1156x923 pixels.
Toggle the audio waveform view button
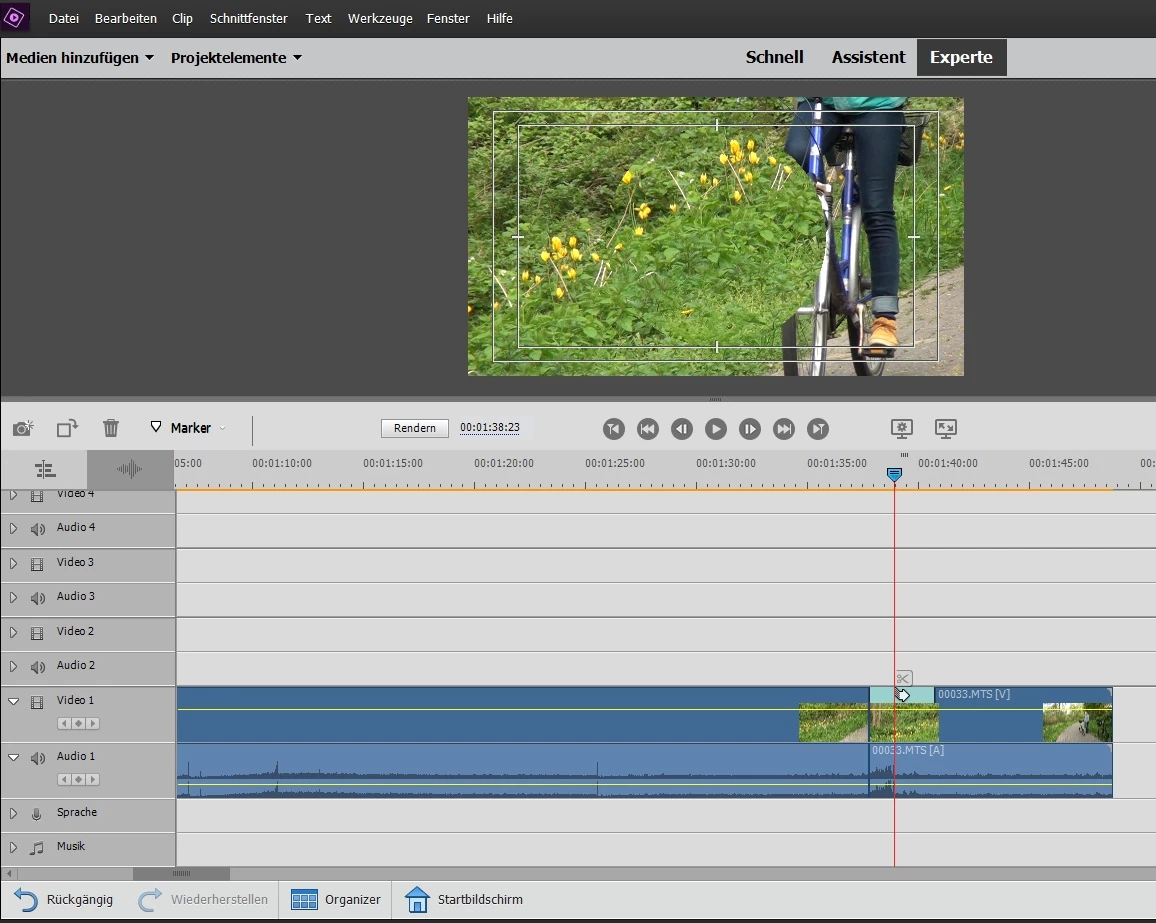130,468
